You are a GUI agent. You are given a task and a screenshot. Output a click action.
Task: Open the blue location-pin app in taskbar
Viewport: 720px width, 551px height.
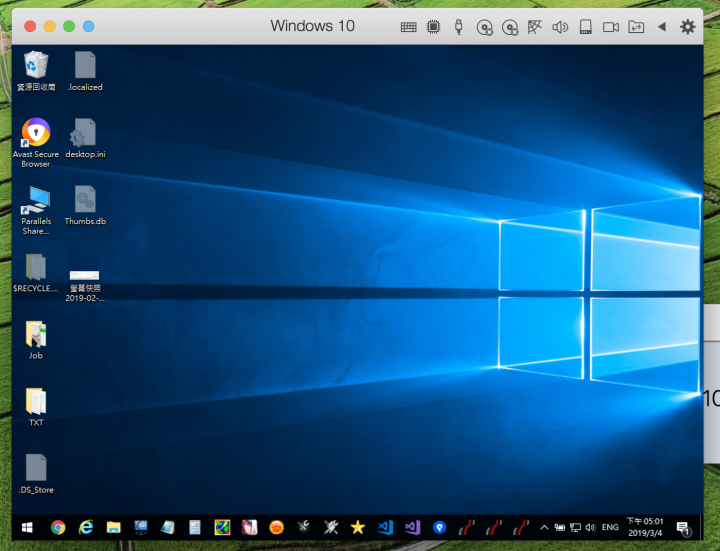pos(439,528)
